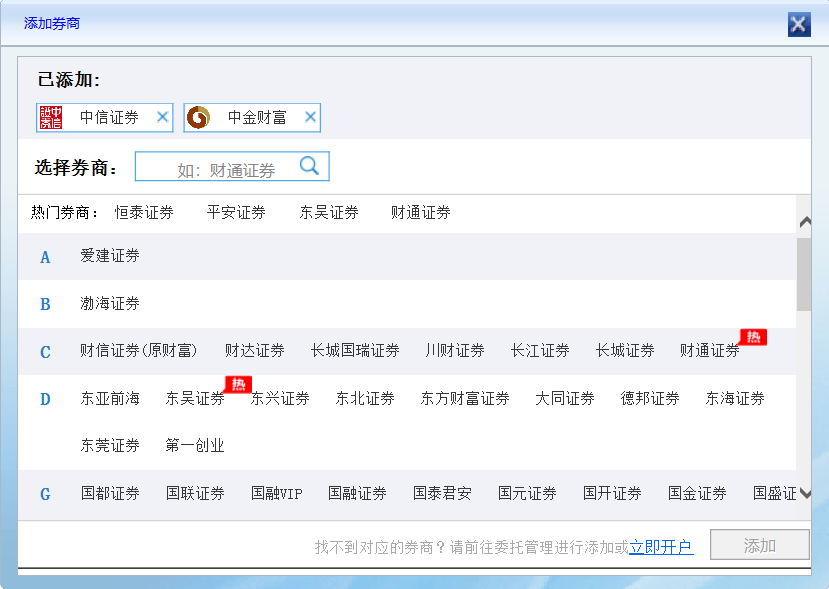Image resolution: width=829 pixels, height=589 pixels.
Task: Select 长城证券 in the C row
Action: [x=625, y=351]
